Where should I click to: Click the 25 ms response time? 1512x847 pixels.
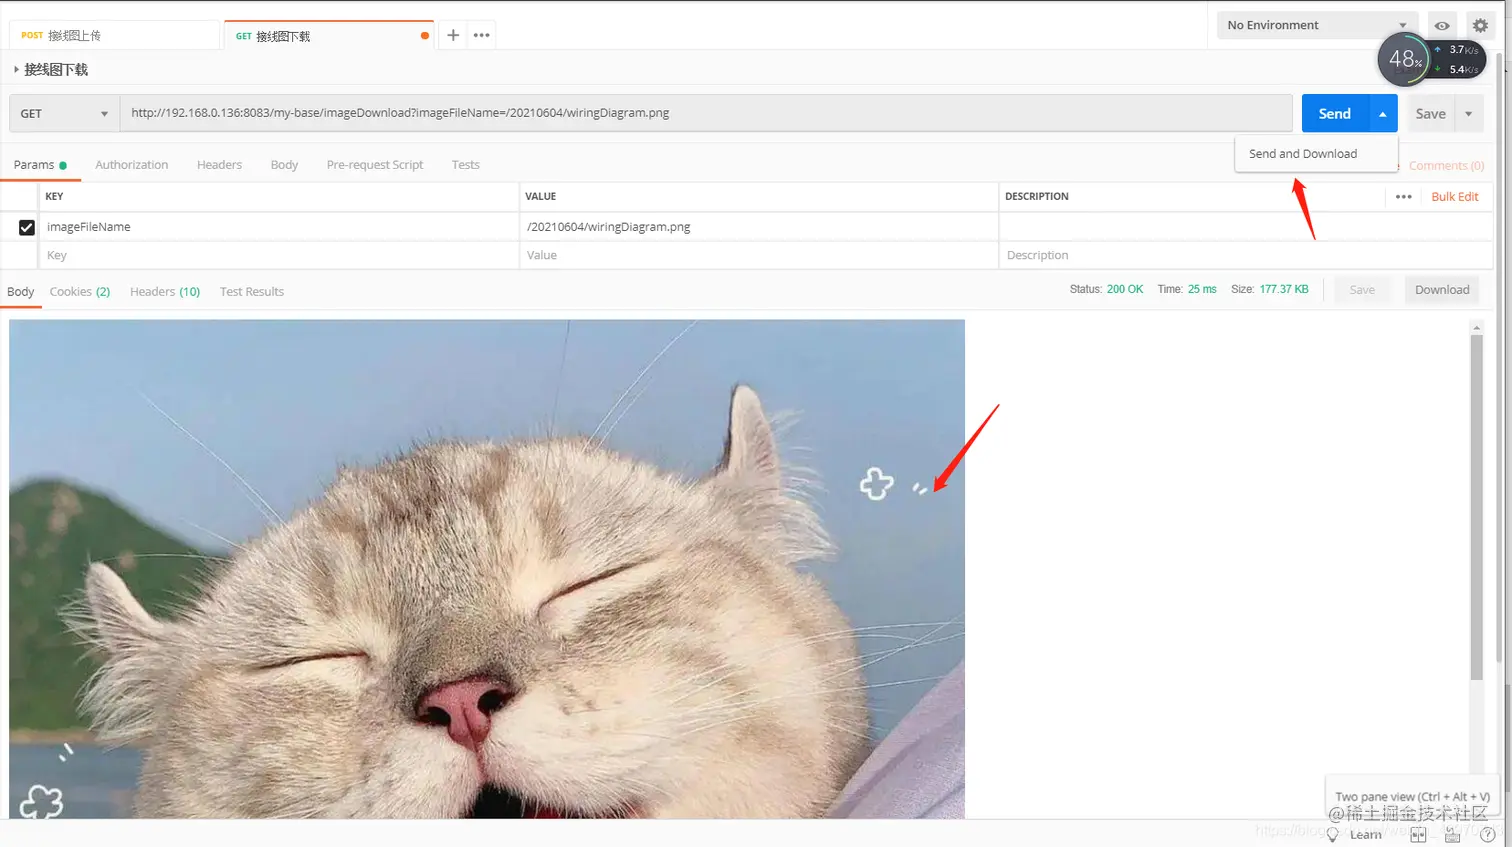coord(1202,290)
